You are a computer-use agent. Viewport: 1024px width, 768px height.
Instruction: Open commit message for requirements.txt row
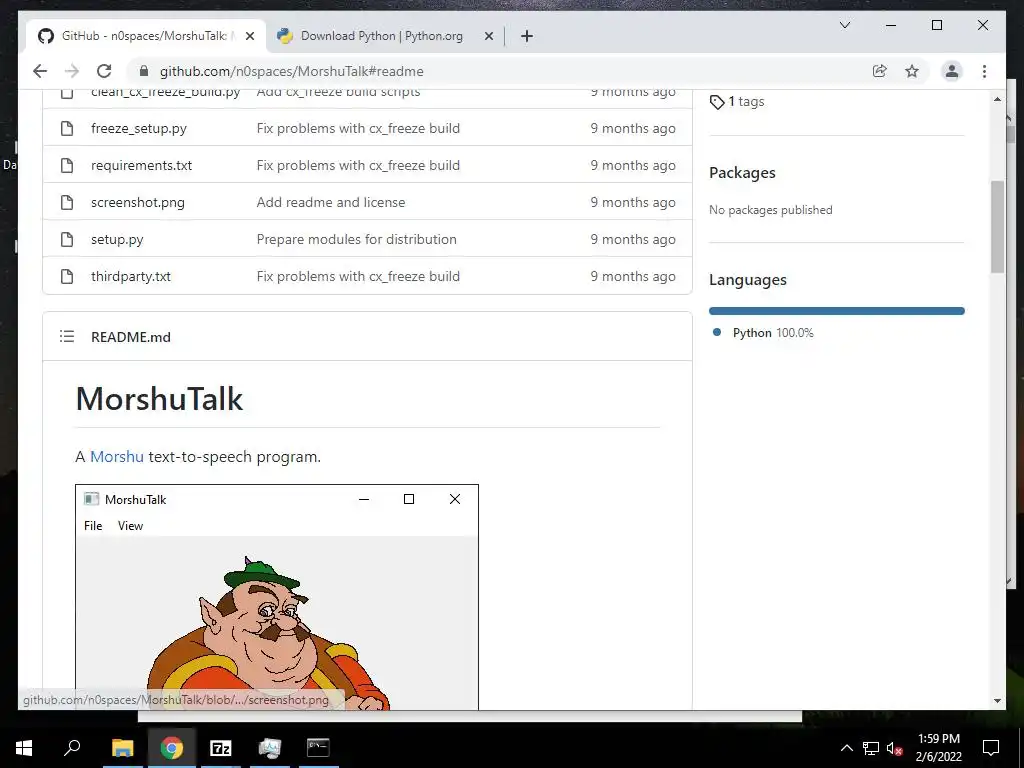coord(358,165)
